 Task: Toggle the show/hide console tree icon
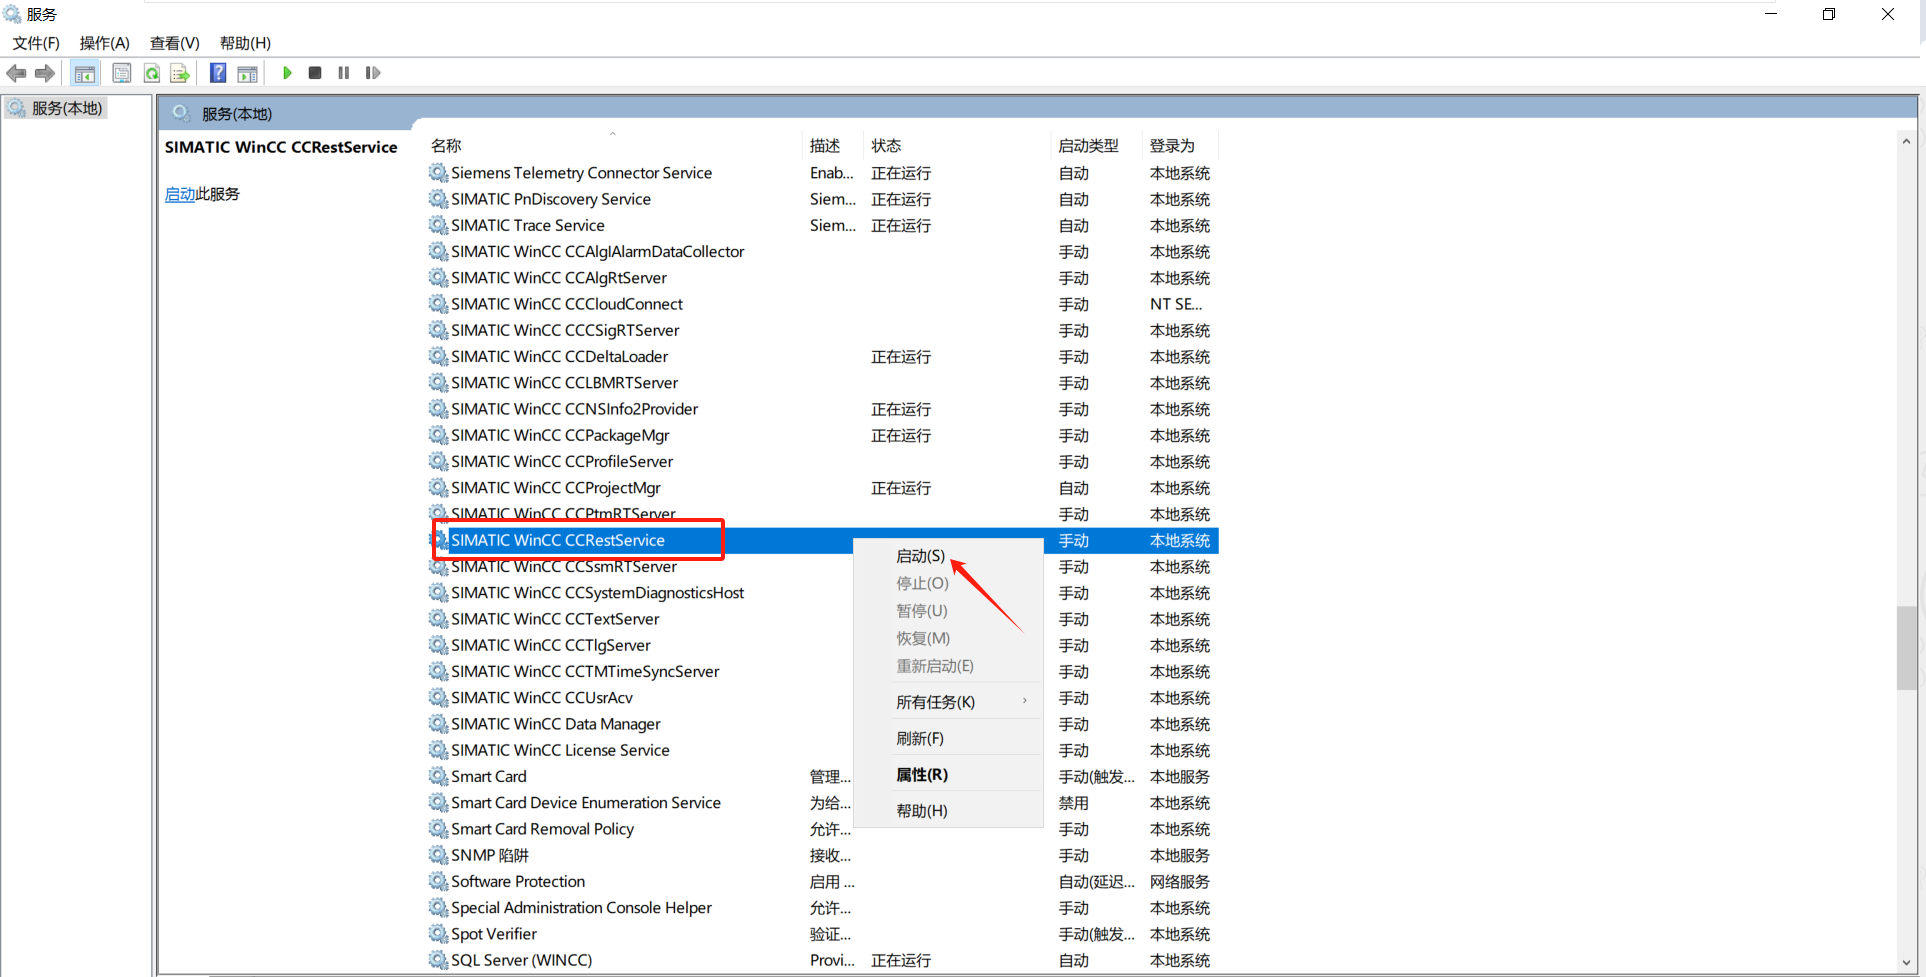85,73
